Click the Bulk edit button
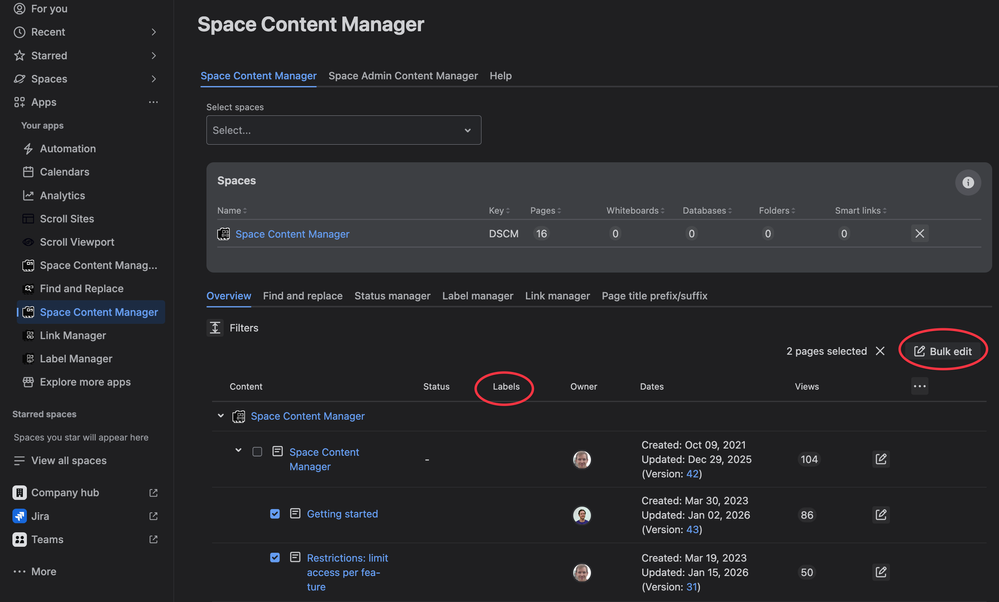This screenshot has width=999, height=602. (x=943, y=351)
